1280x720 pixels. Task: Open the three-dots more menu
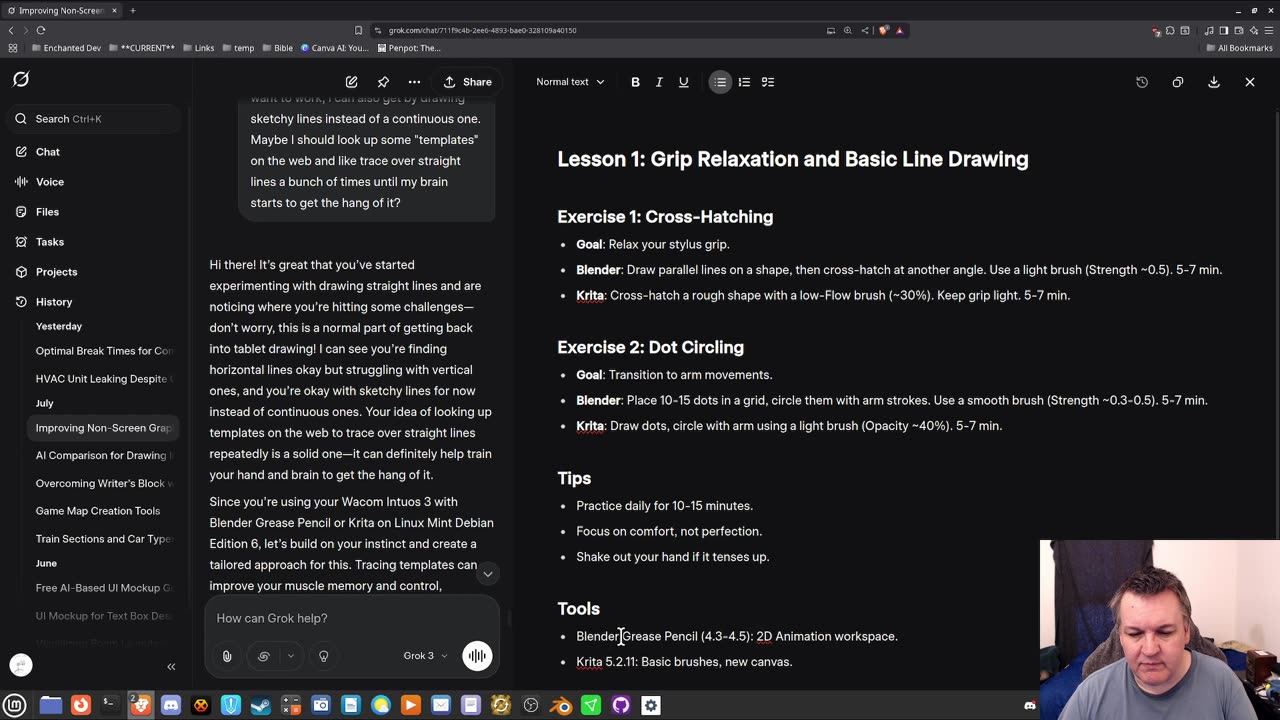(414, 82)
